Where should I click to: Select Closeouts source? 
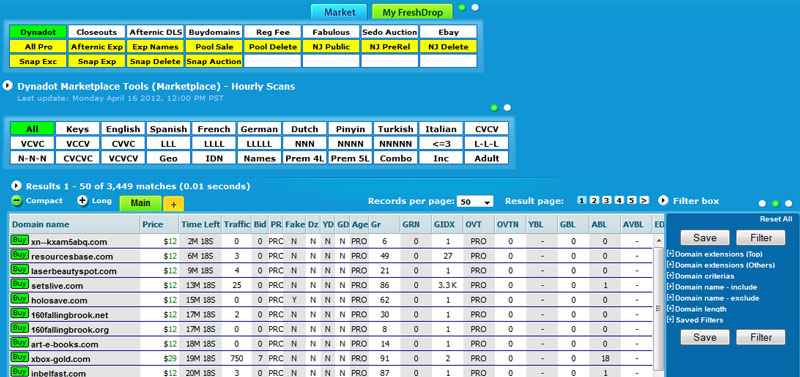point(96,32)
